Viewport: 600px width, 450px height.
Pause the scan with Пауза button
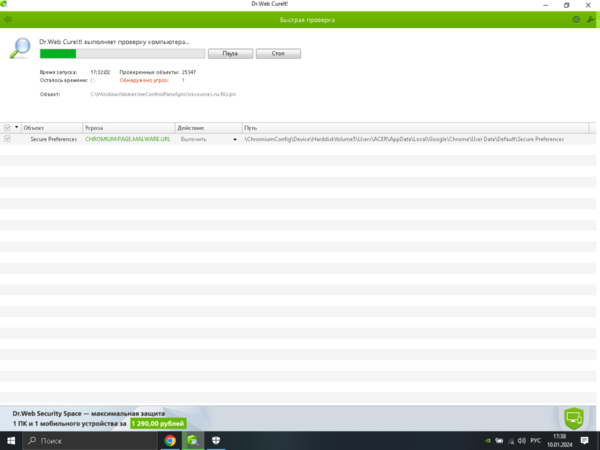coord(230,54)
